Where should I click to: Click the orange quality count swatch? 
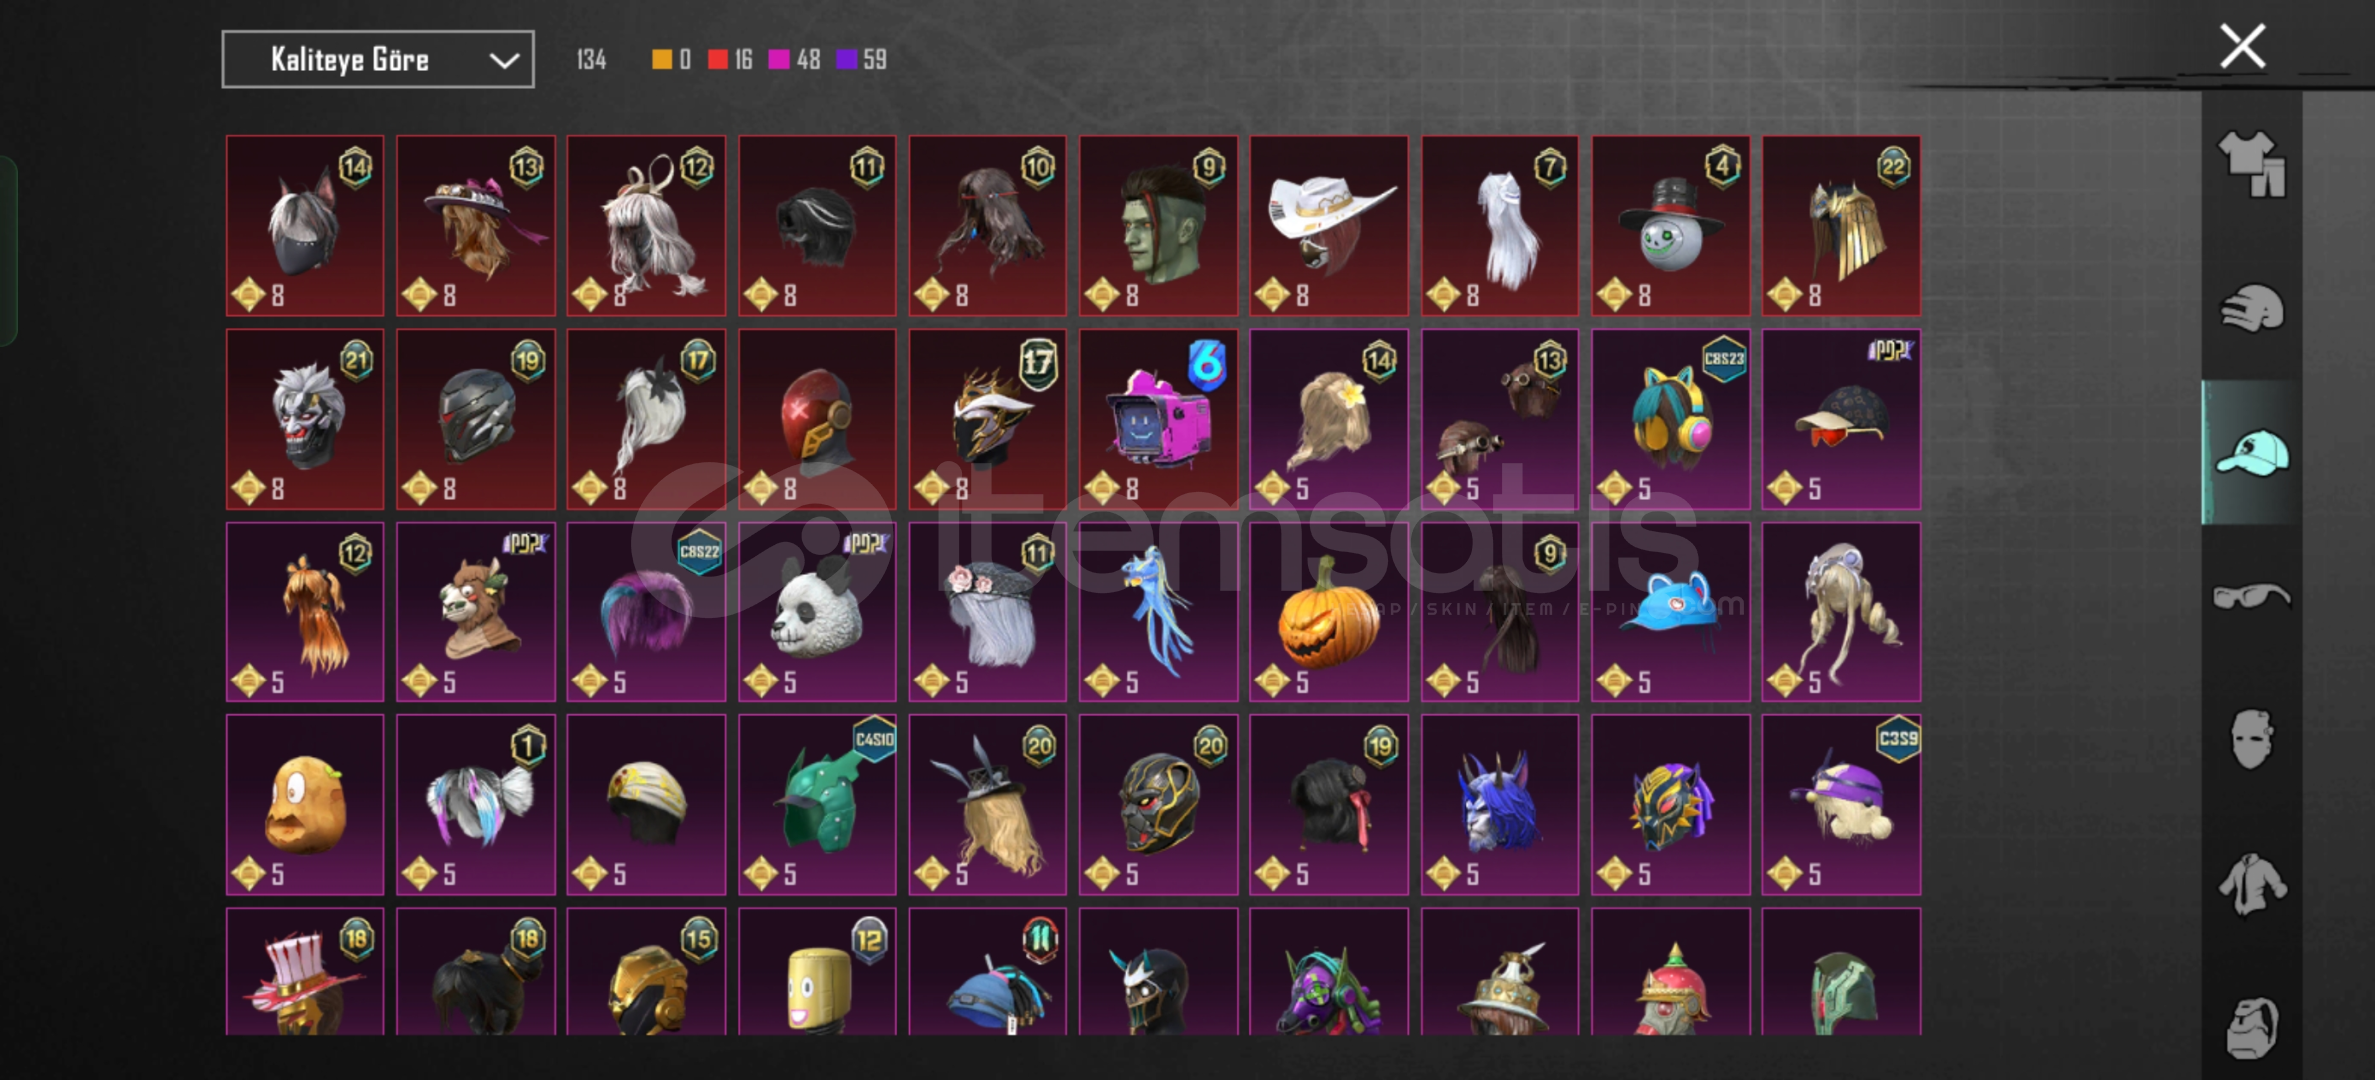point(661,60)
